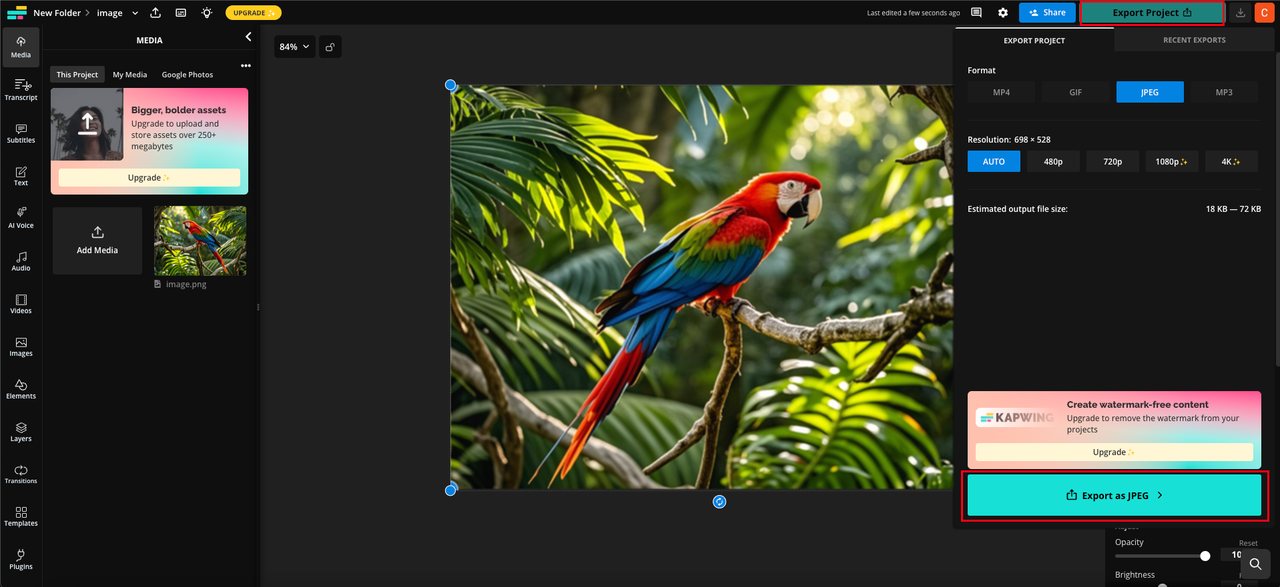Screen dimensions: 1280x587
Task: Switch to the Export Project tab
Action: point(1034,40)
